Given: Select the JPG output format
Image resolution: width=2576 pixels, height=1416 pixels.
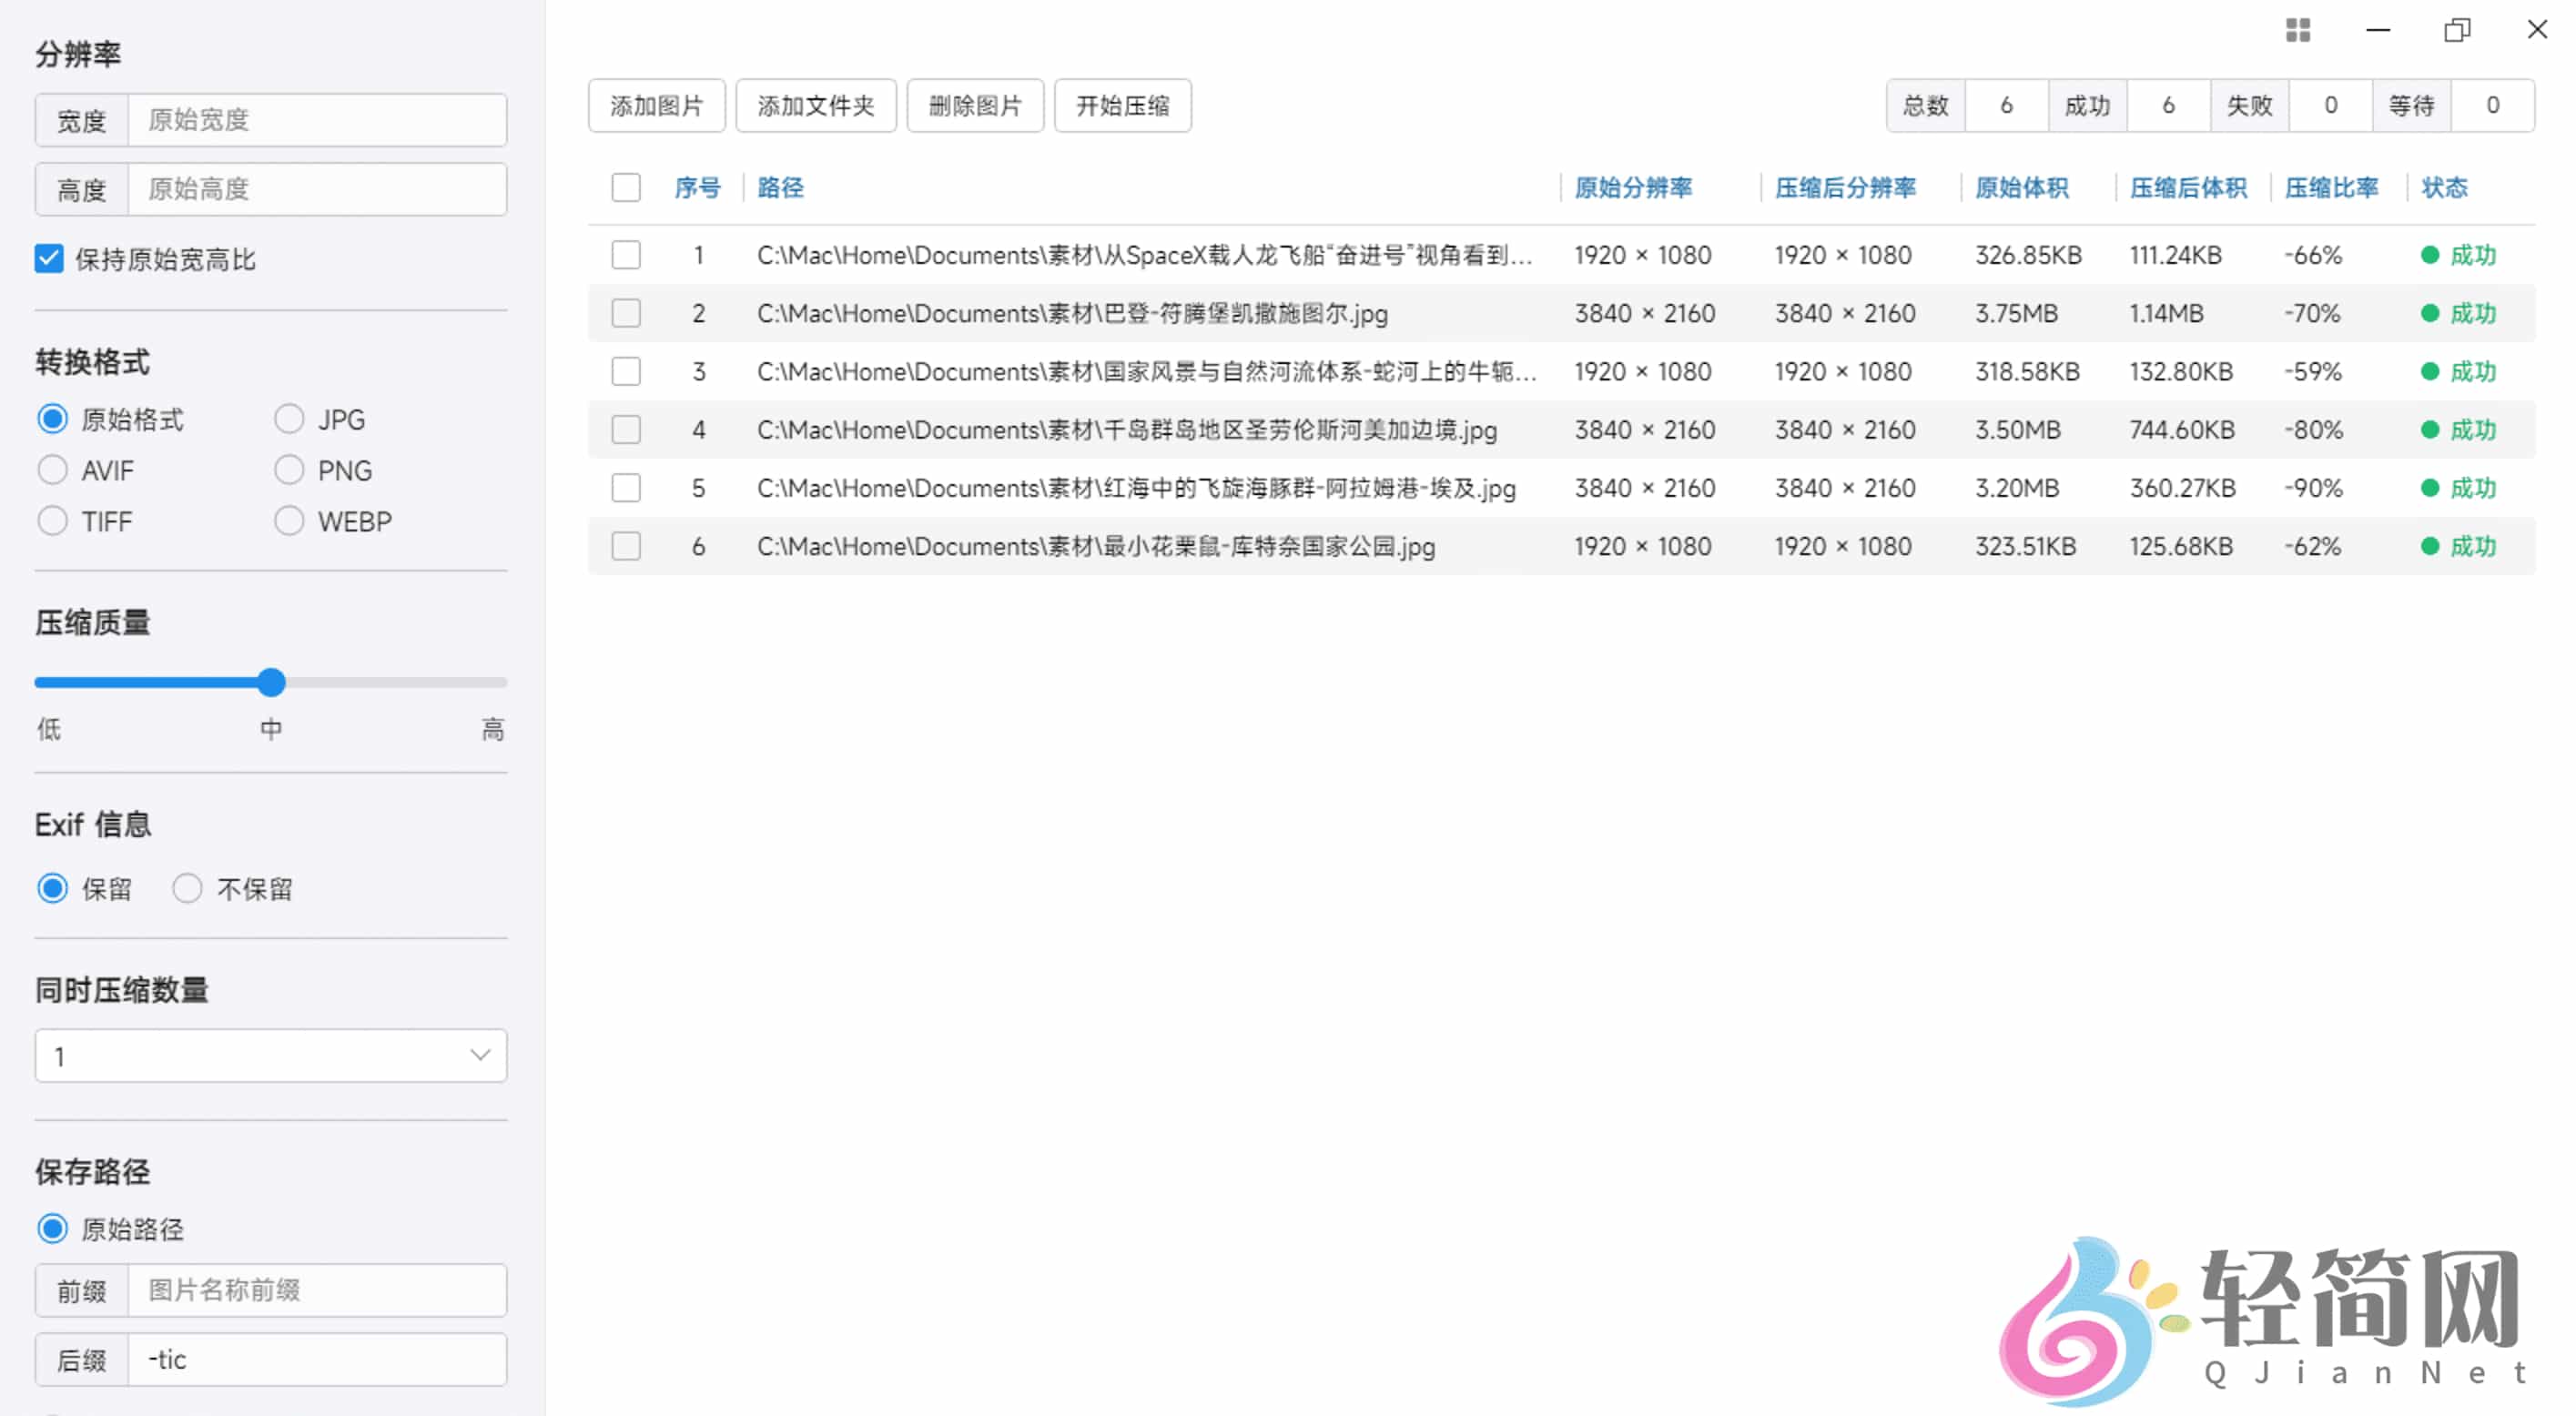Looking at the screenshot, I should click(289, 418).
